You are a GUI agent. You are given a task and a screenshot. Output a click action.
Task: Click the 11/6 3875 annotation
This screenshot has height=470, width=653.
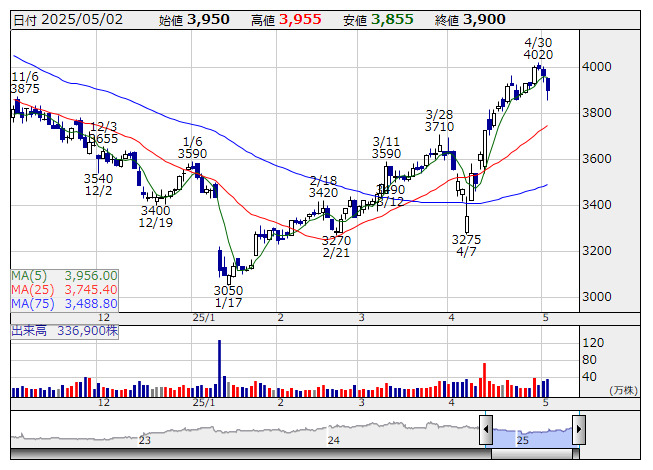(x=25, y=82)
